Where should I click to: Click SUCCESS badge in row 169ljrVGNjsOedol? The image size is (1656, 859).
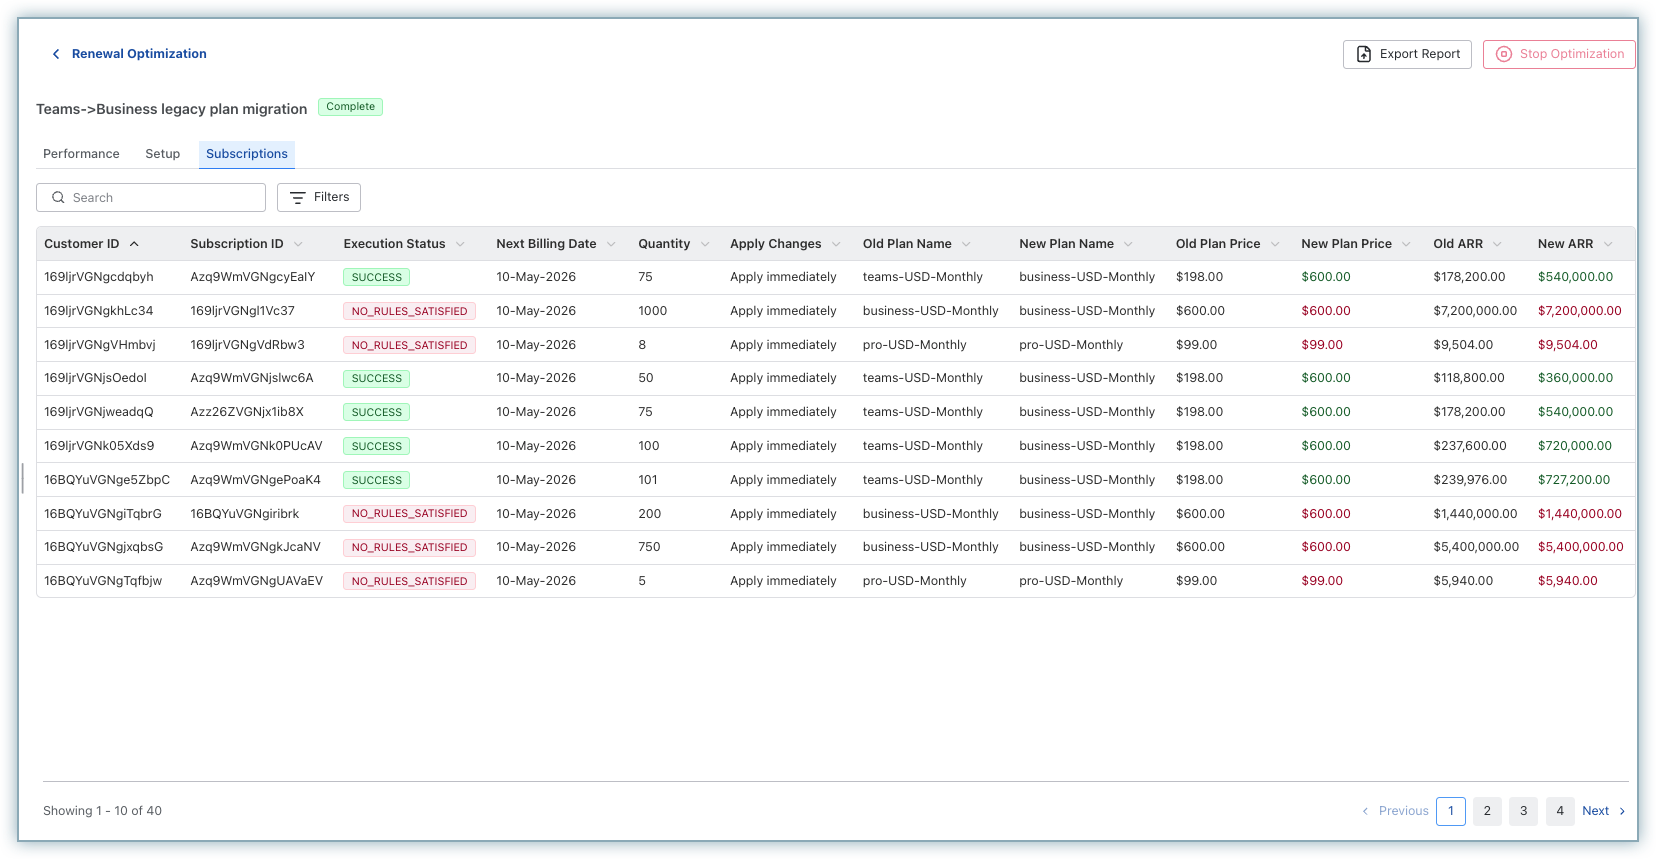[x=376, y=379]
